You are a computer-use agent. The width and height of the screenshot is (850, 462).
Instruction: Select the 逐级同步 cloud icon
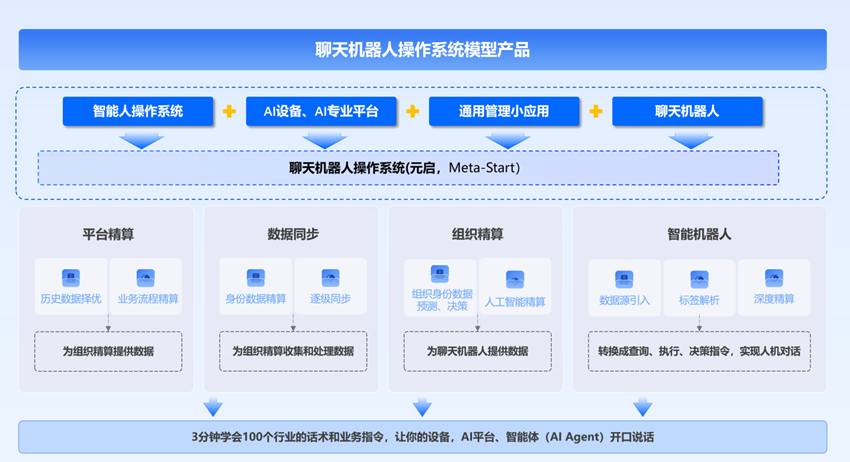tap(331, 278)
